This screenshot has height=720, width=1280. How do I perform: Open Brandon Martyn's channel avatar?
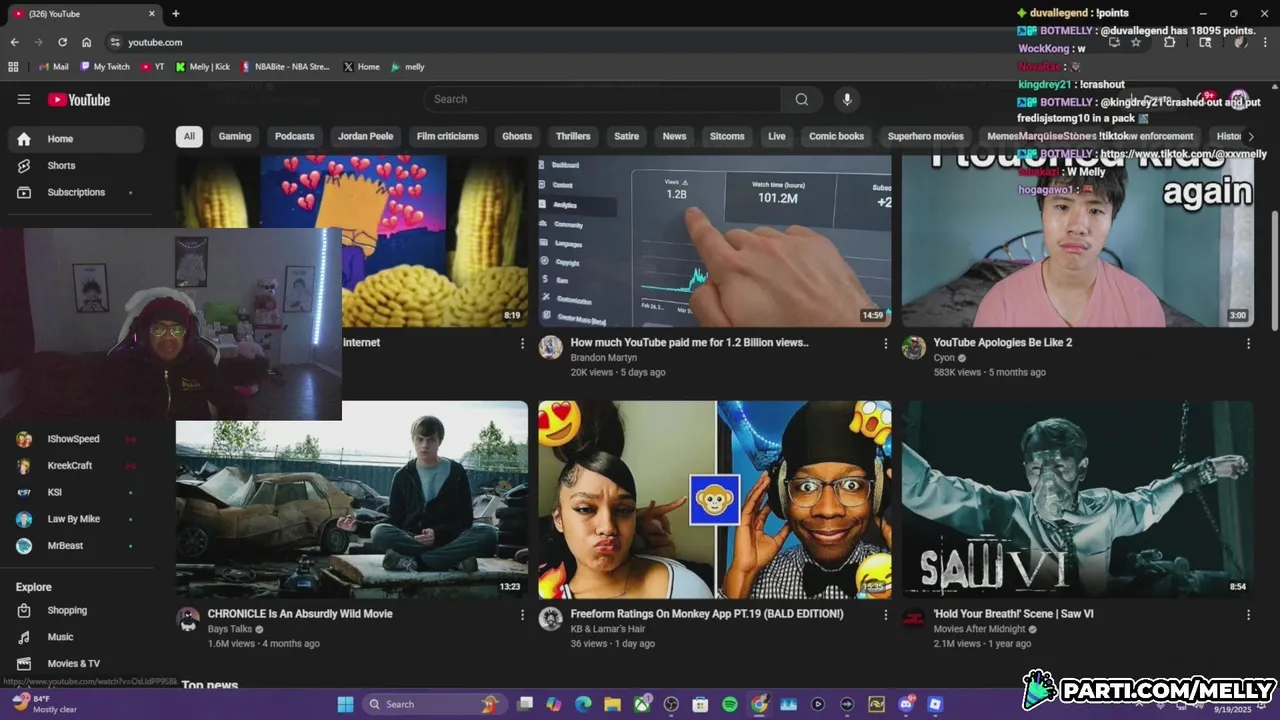pos(550,347)
